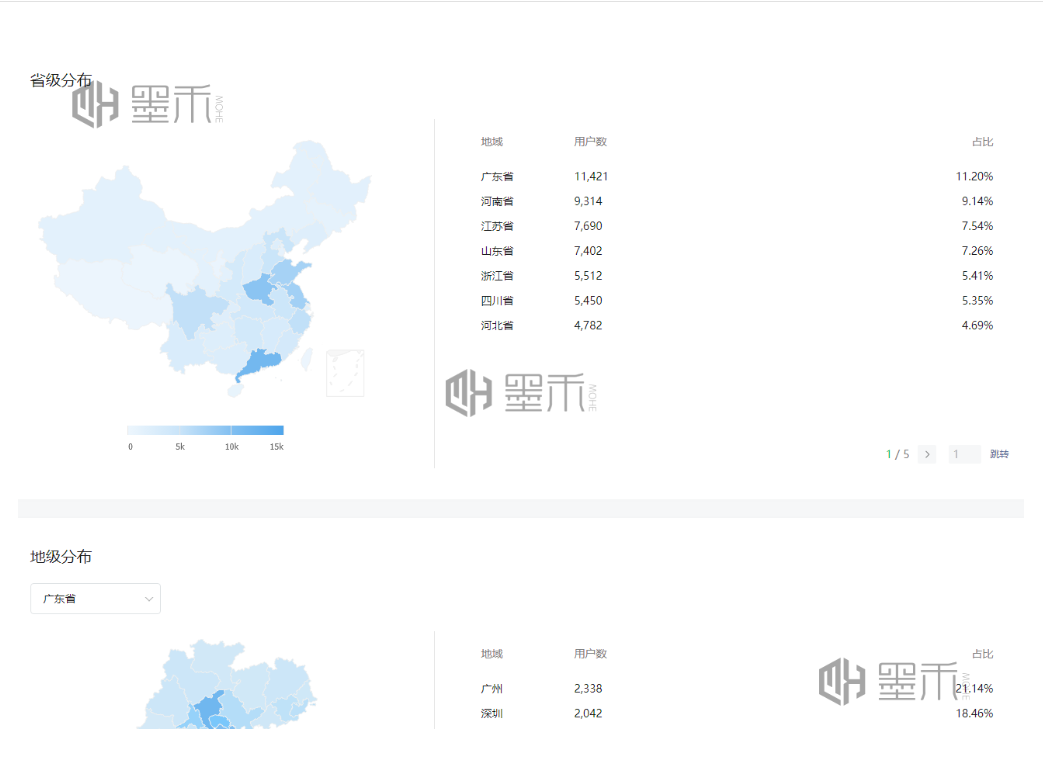Click the page number input field
Image resolution: width=1043 pixels, height=783 pixels.
pyautogui.click(x=965, y=454)
